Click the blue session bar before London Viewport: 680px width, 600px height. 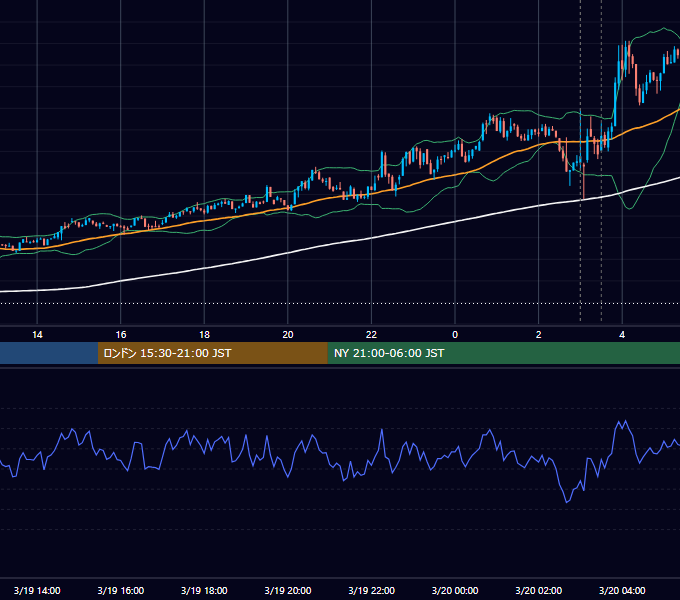coord(49,353)
